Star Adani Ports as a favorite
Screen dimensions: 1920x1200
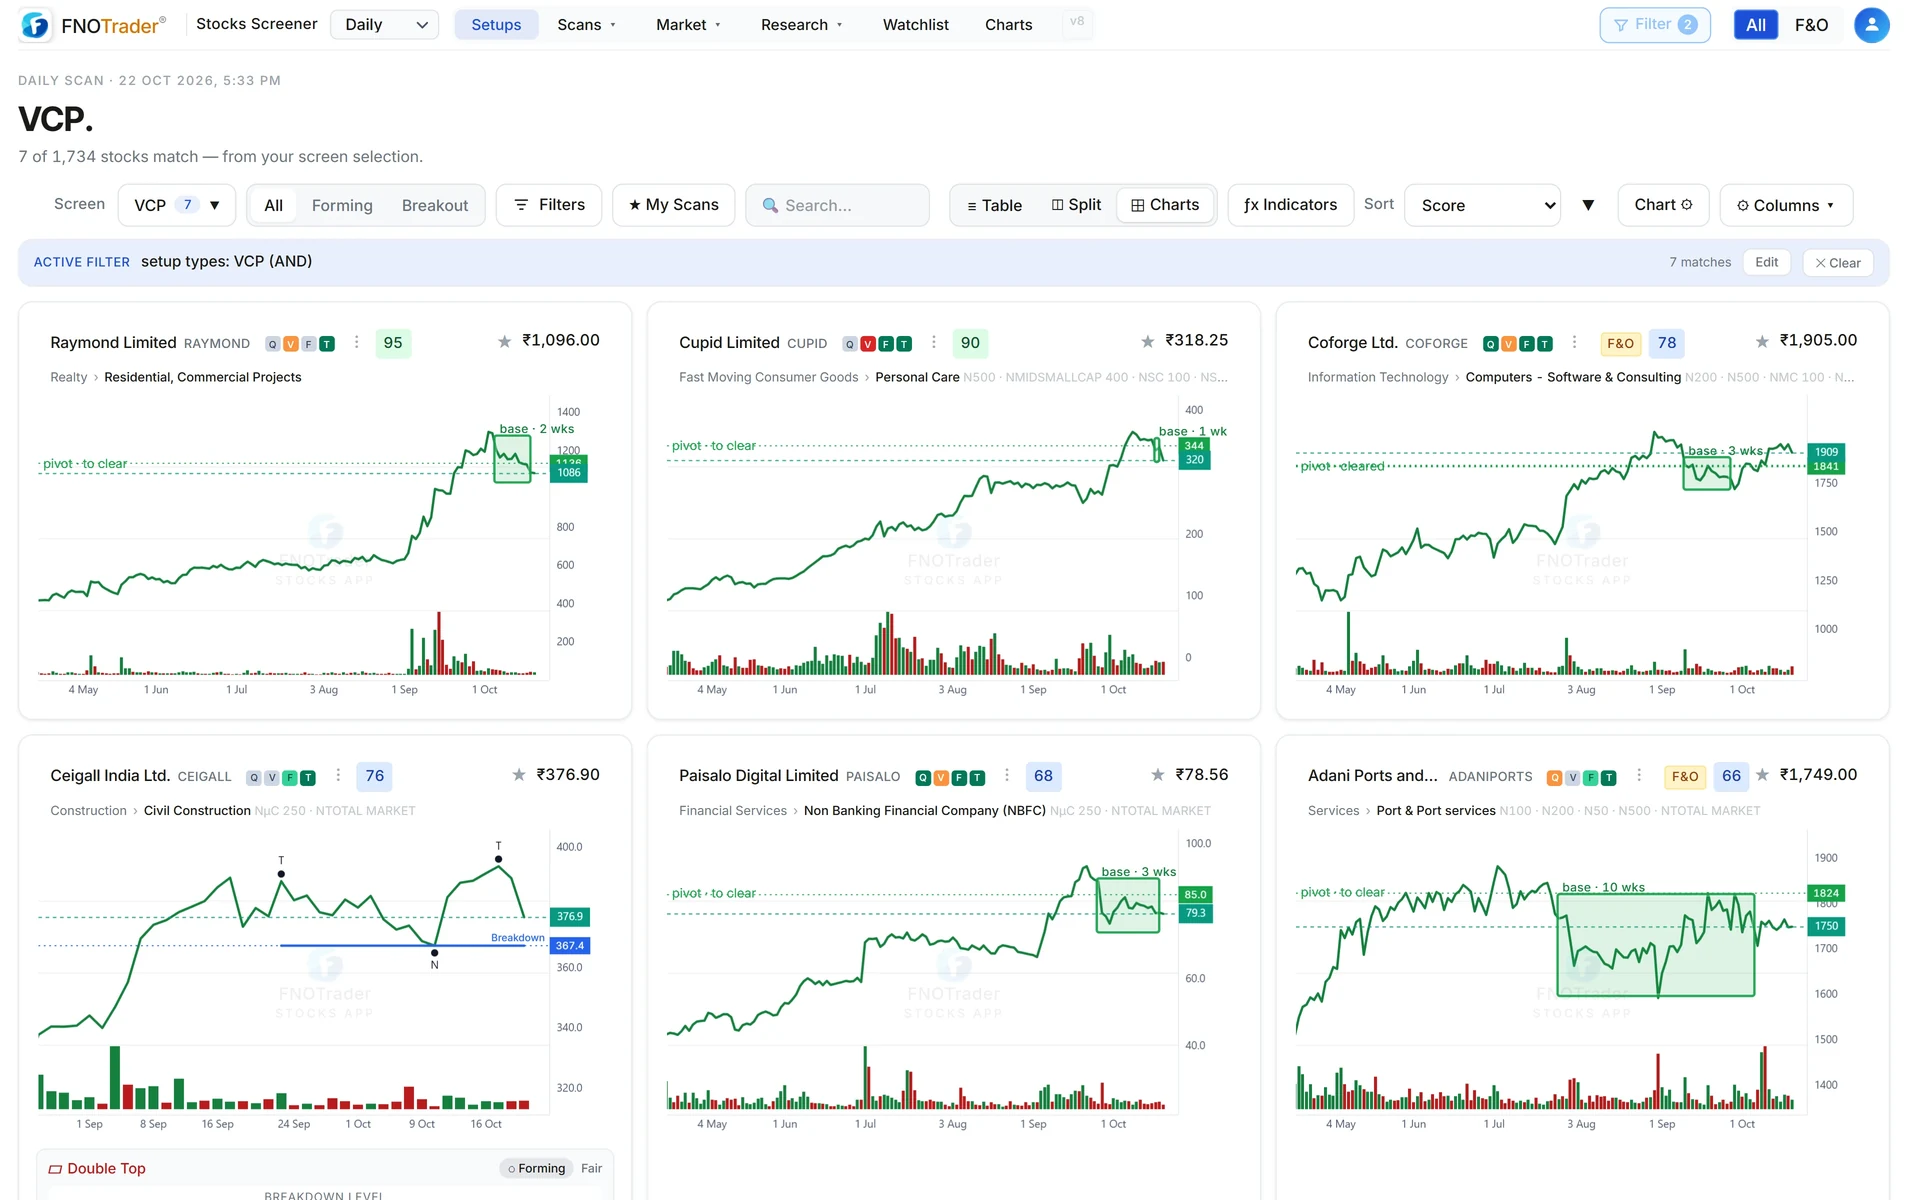click(x=1762, y=775)
